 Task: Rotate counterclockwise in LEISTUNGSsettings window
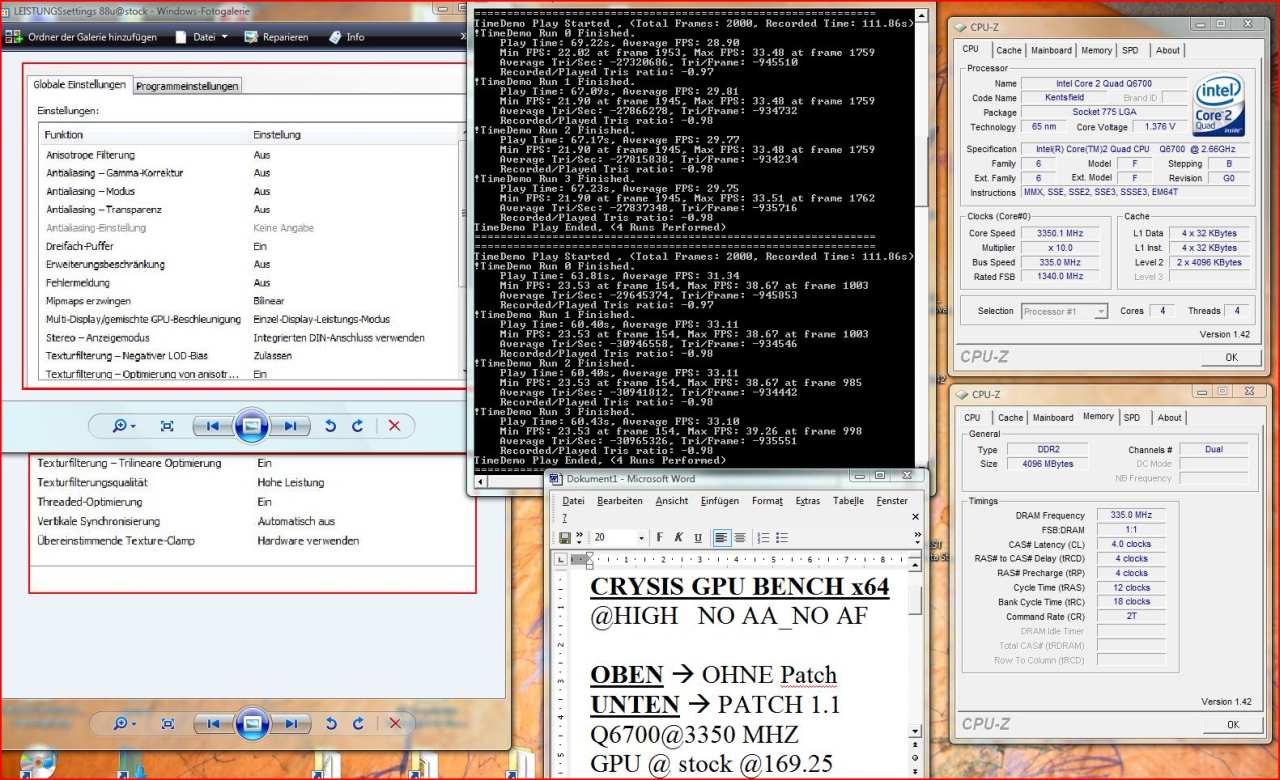pos(331,426)
